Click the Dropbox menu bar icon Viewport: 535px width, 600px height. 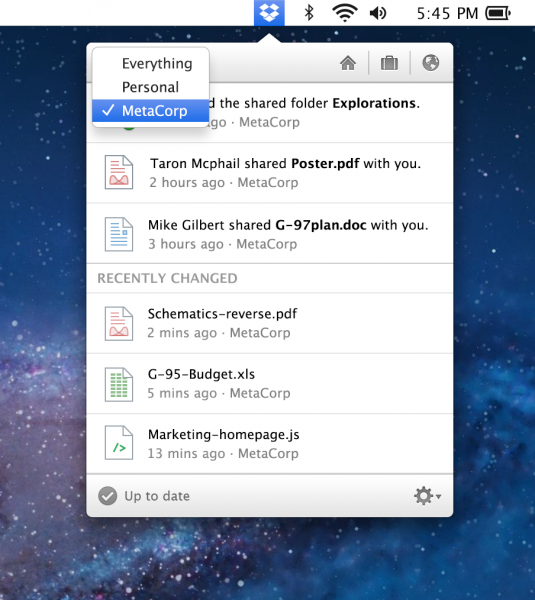click(x=269, y=13)
